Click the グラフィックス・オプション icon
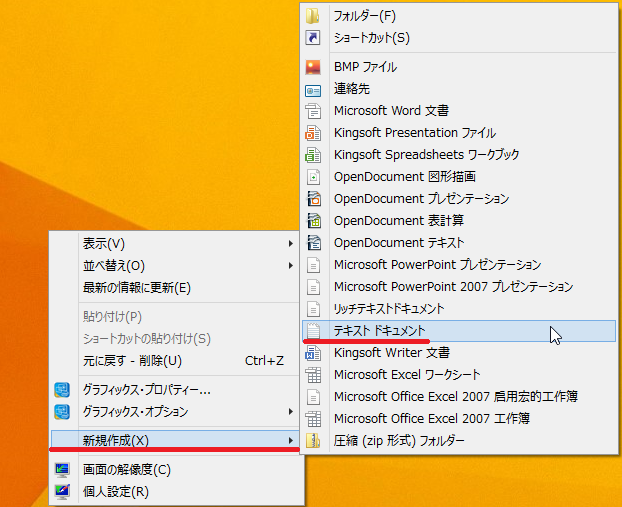622x507 pixels. point(62,412)
